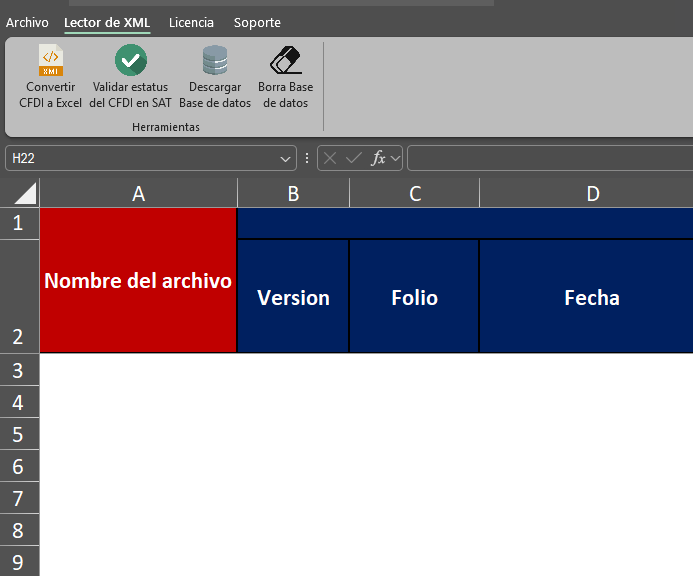The width and height of the screenshot is (693, 576).
Task: Open the Name Box dropdown arrow
Action: point(287,158)
